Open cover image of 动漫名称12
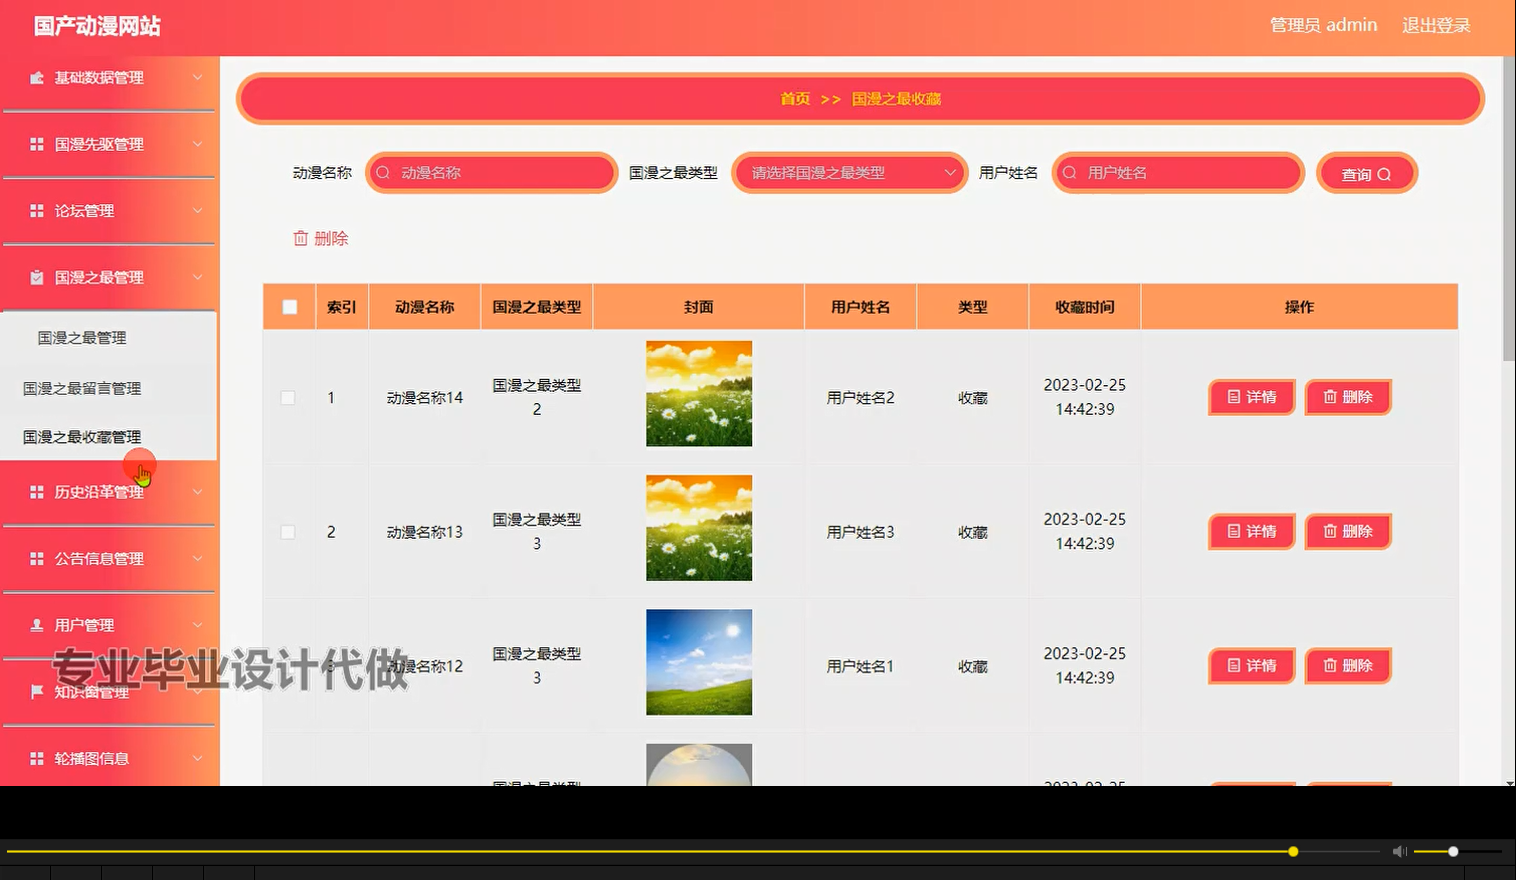The height and width of the screenshot is (880, 1516). coord(699,662)
